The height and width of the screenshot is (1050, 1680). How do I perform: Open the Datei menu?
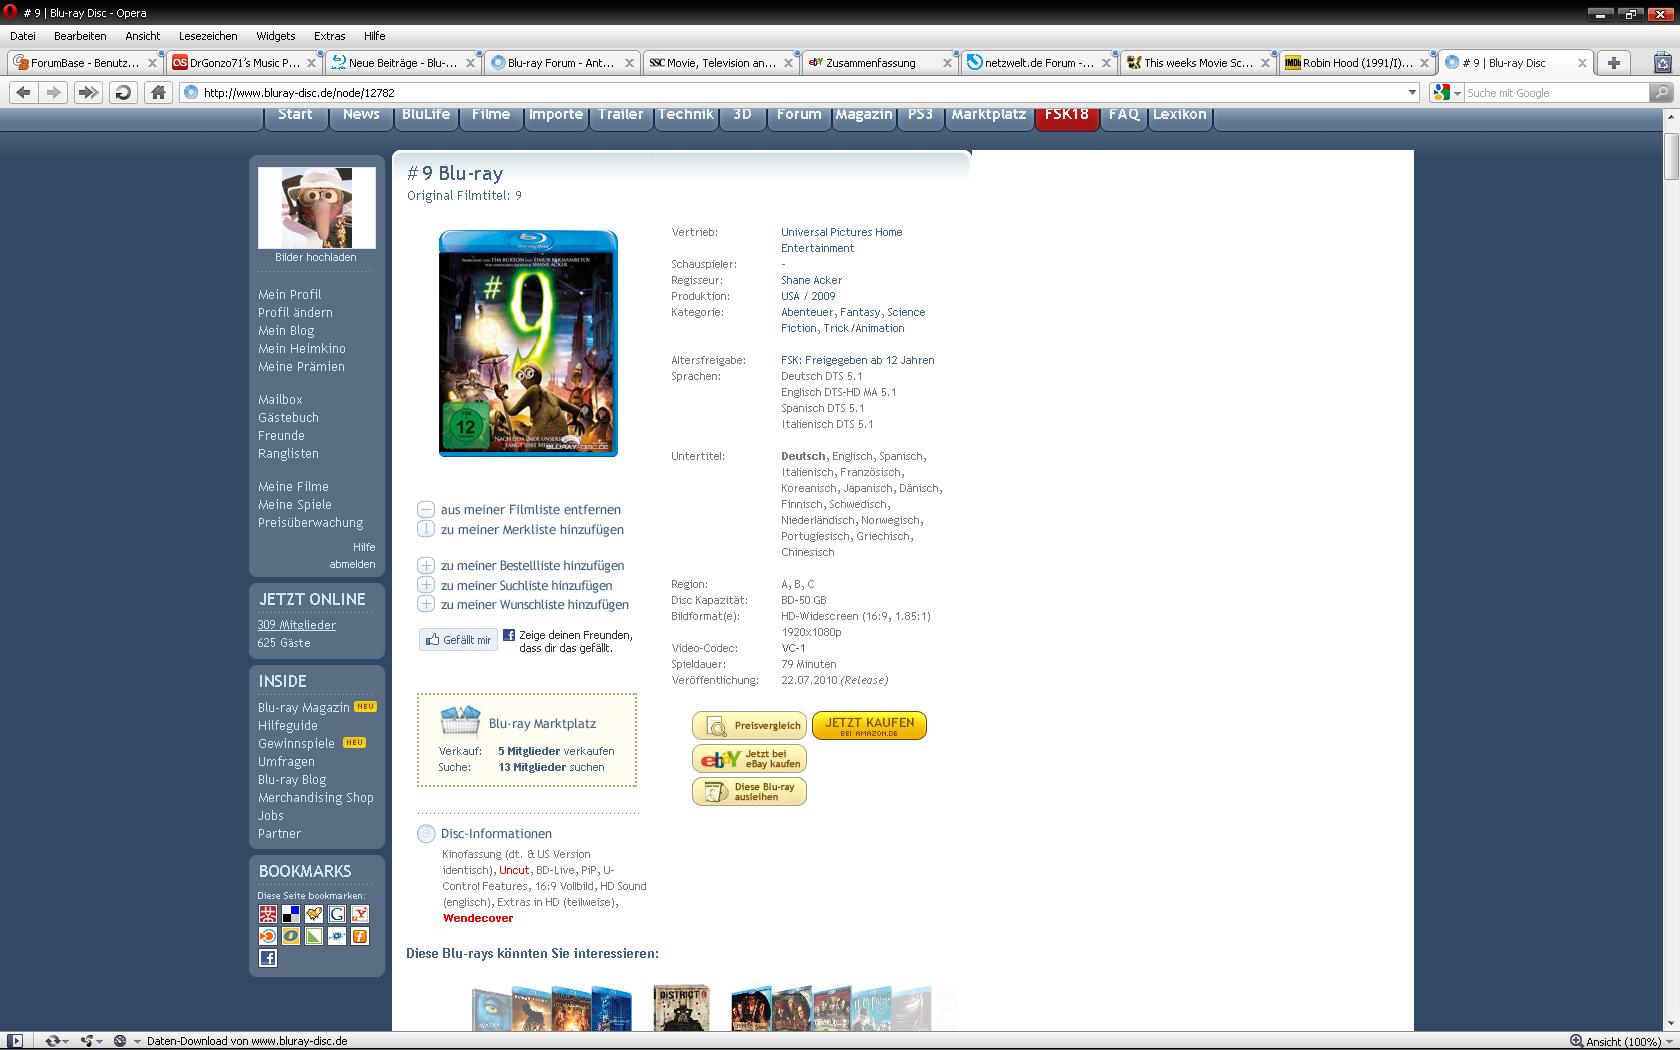23,36
